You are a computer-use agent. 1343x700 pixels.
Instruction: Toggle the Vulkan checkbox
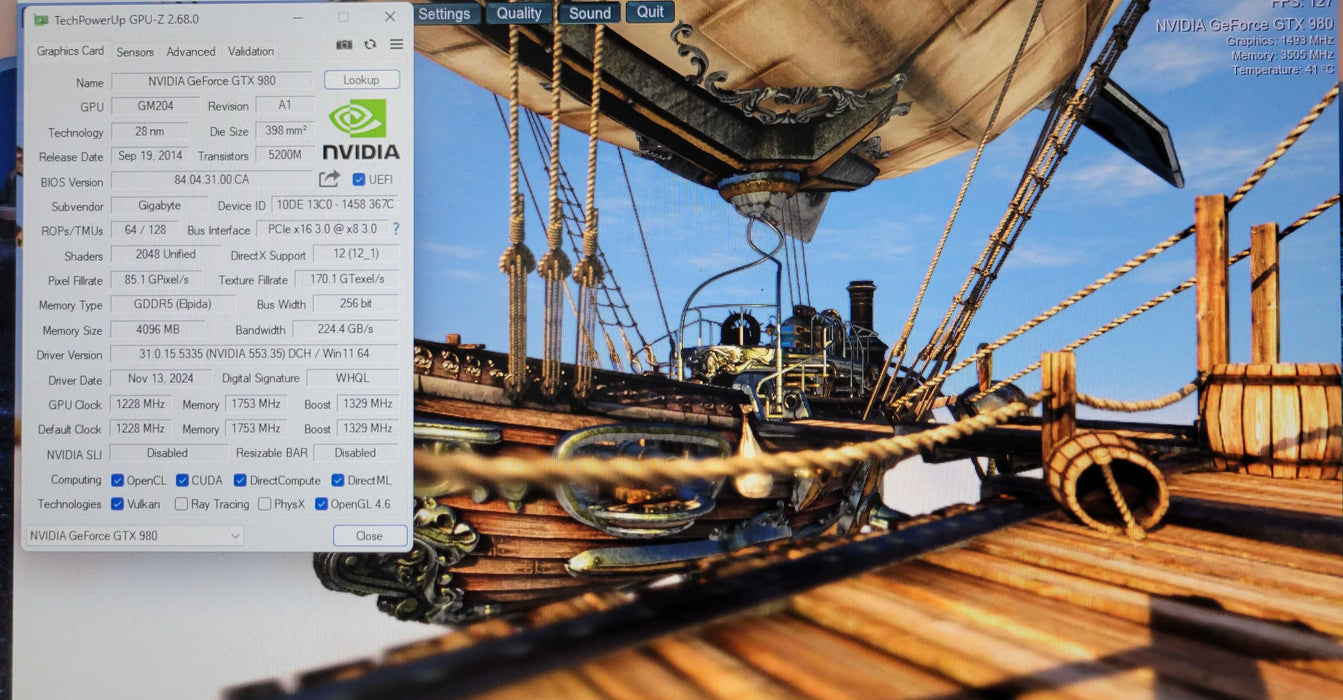(x=117, y=504)
